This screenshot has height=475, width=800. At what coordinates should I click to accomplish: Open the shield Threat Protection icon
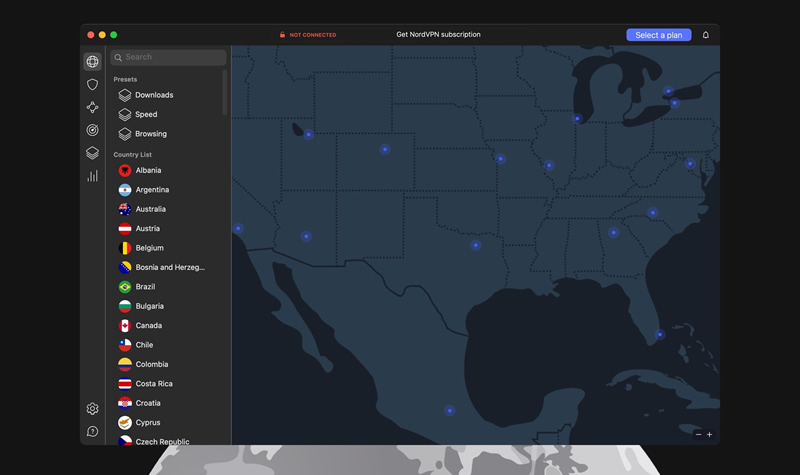coord(92,84)
